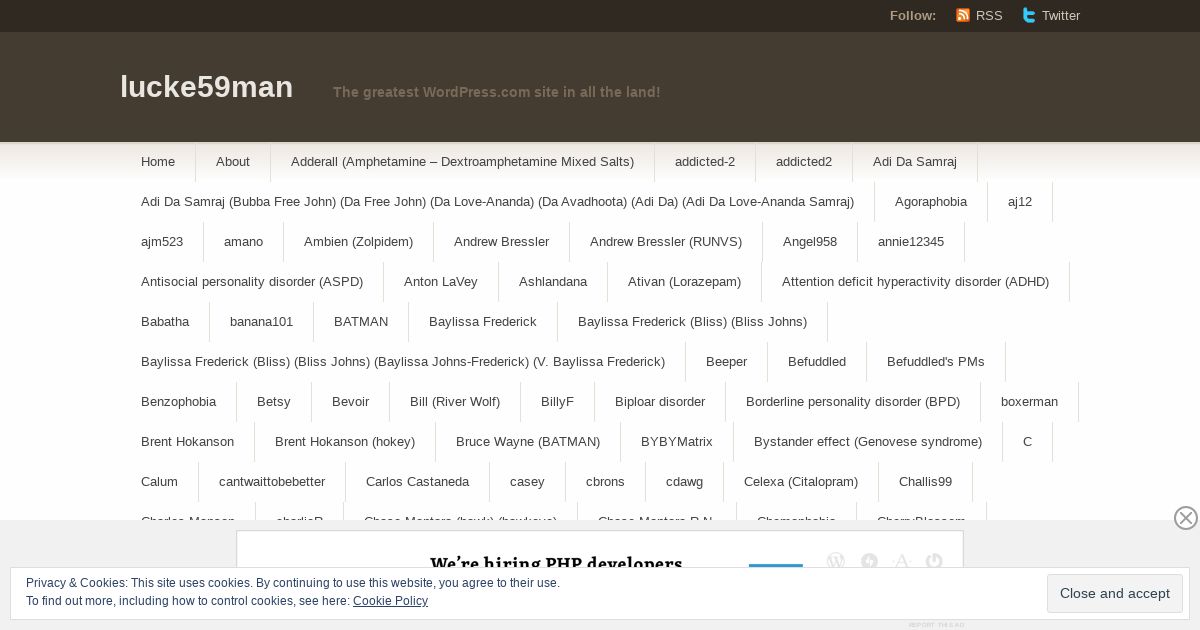
Task: Open the Celexa (Citalopram) page
Action: click(801, 481)
